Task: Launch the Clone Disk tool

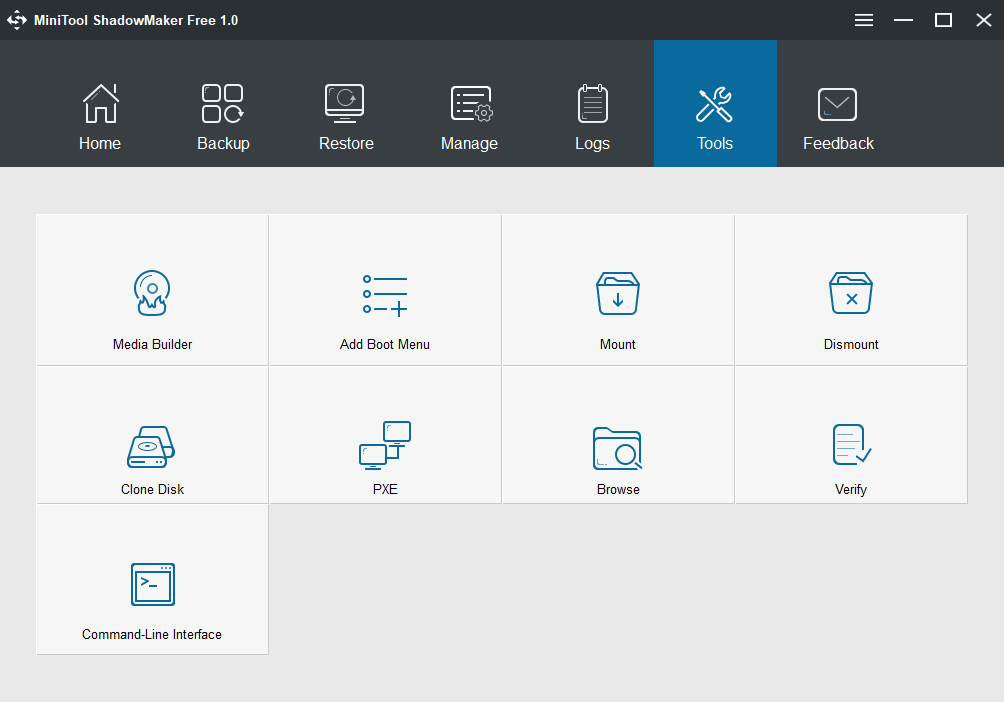Action: coord(152,436)
